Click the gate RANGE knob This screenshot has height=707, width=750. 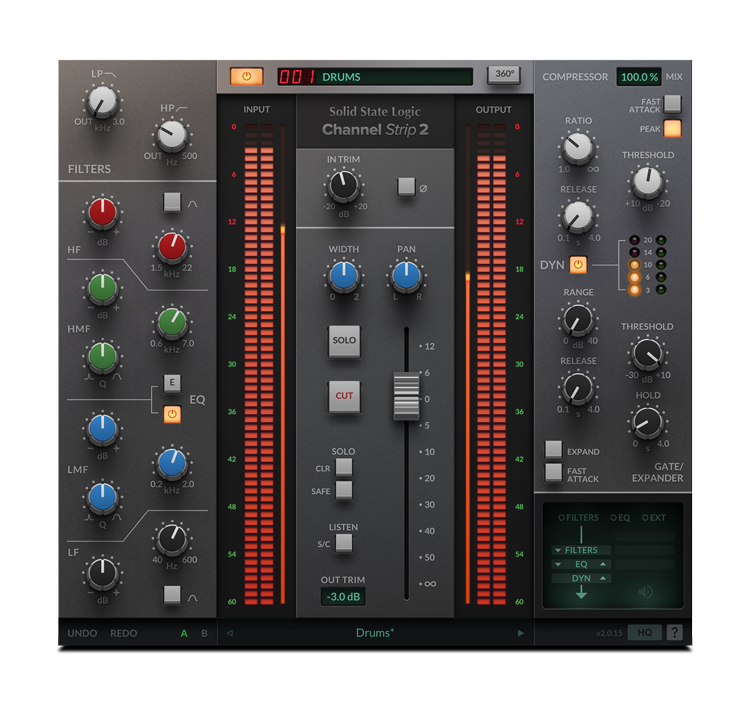[578, 320]
